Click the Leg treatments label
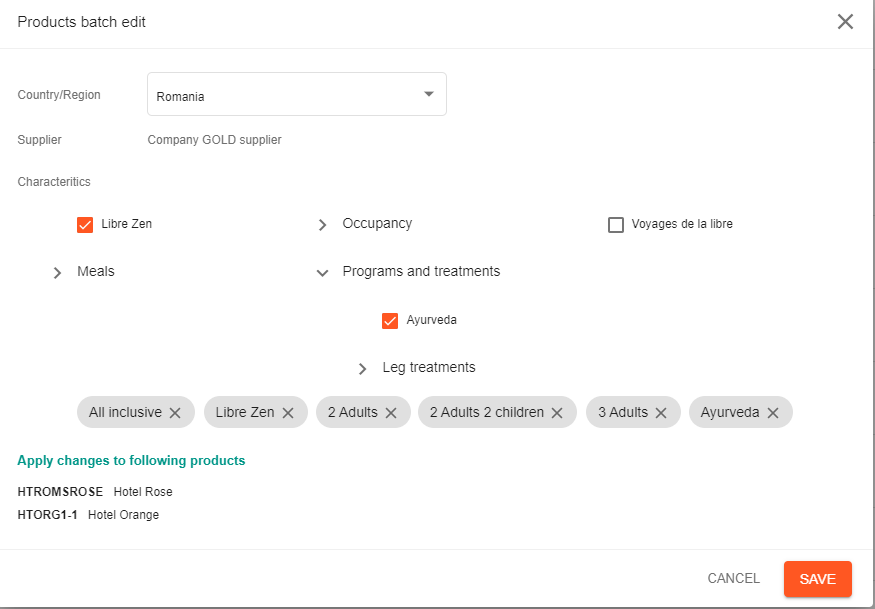 pyautogui.click(x=429, y=367)
